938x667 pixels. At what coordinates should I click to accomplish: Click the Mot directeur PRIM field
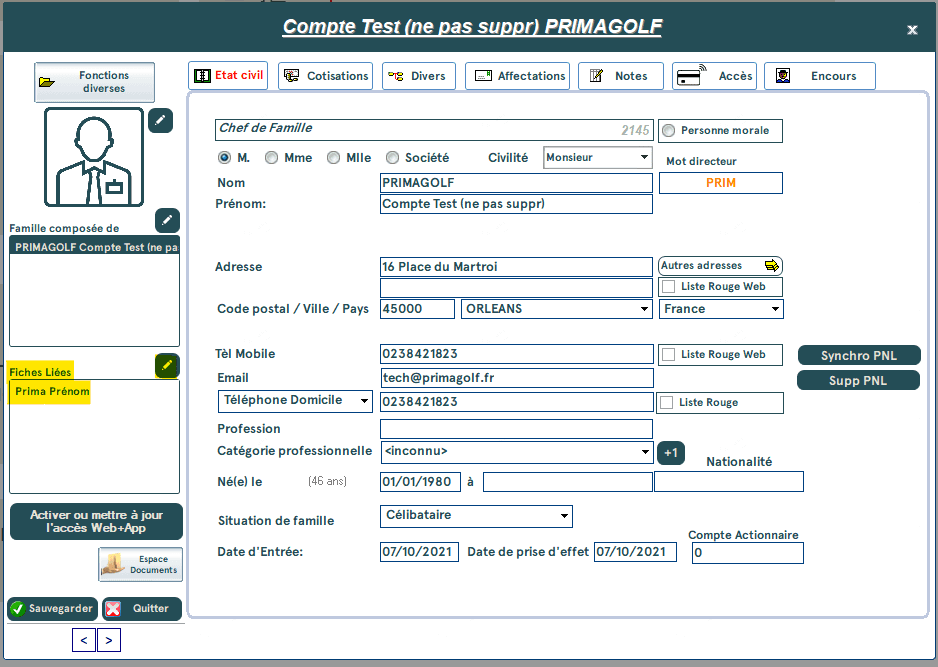(x=721, y=183)
